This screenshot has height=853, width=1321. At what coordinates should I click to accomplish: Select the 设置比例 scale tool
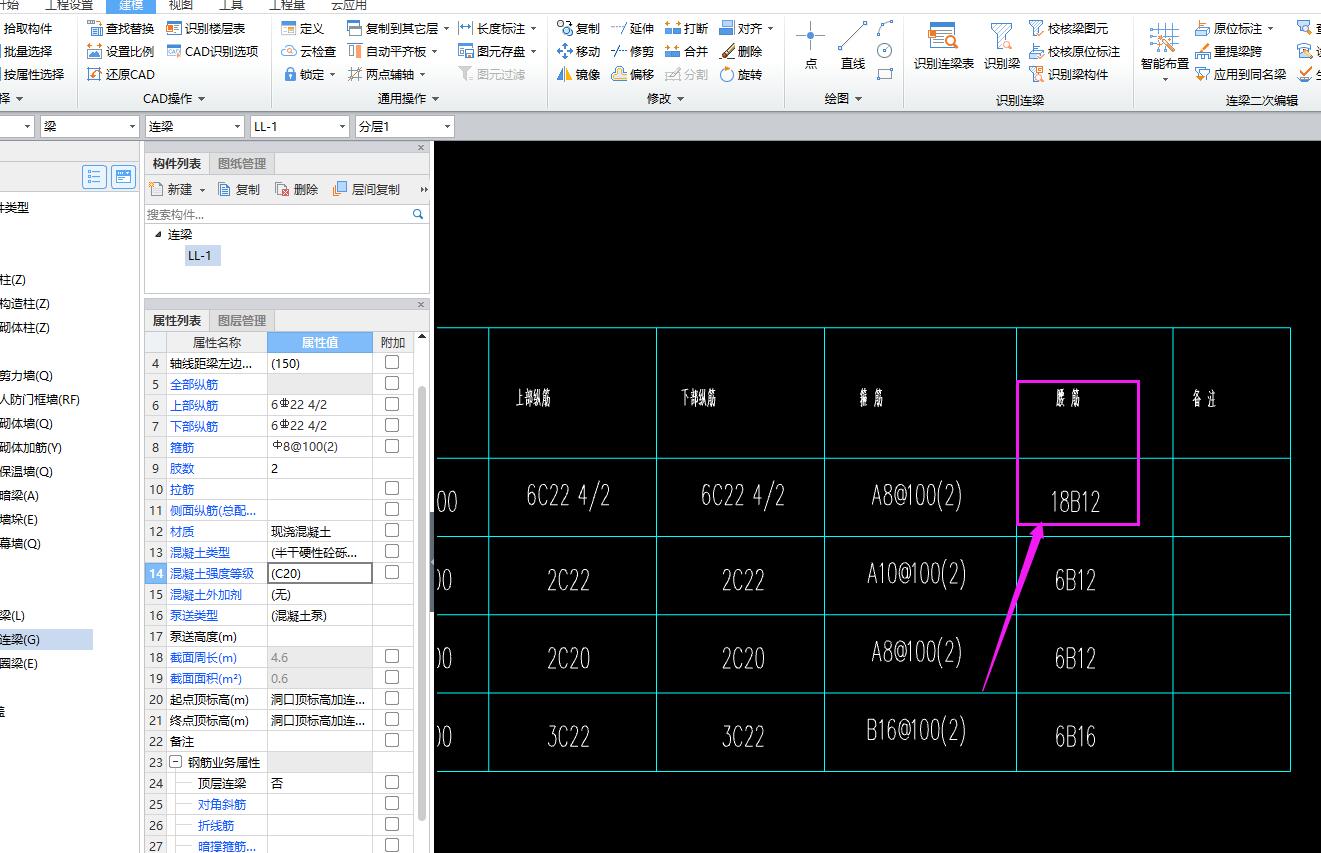point(120,51)
